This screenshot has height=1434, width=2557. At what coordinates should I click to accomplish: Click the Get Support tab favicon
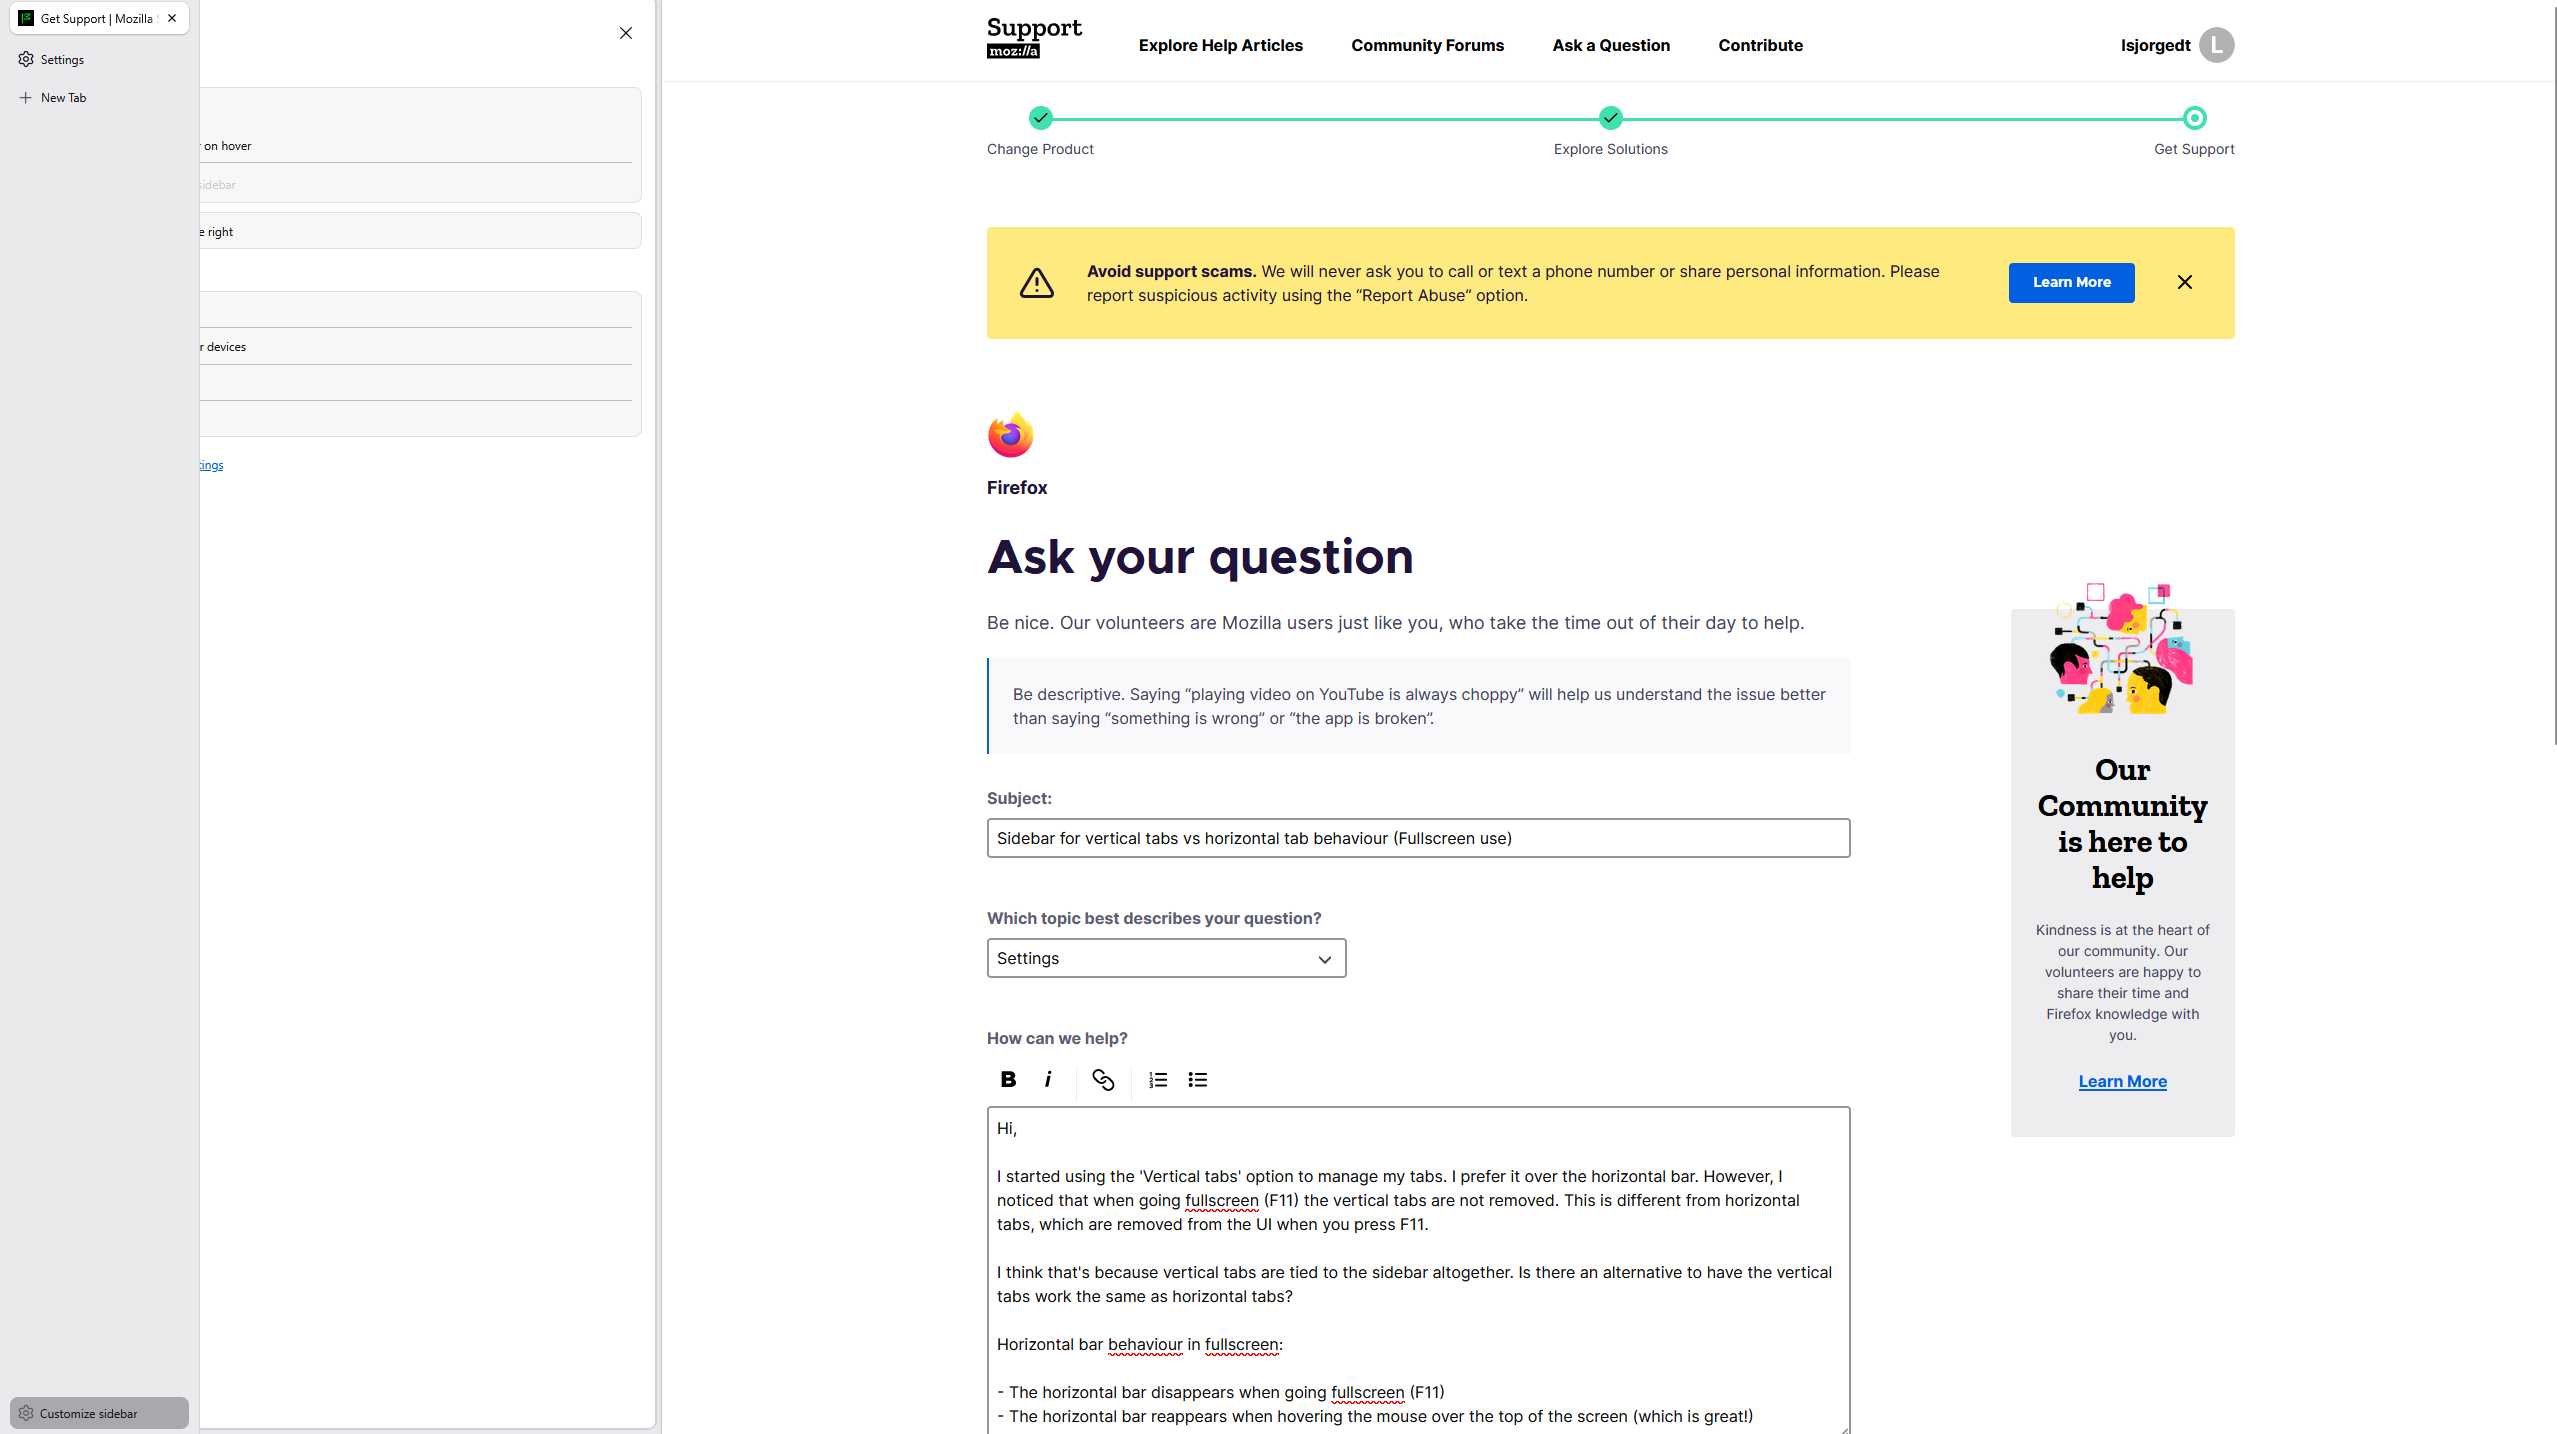pyautogui.click(x=26, y=18)
